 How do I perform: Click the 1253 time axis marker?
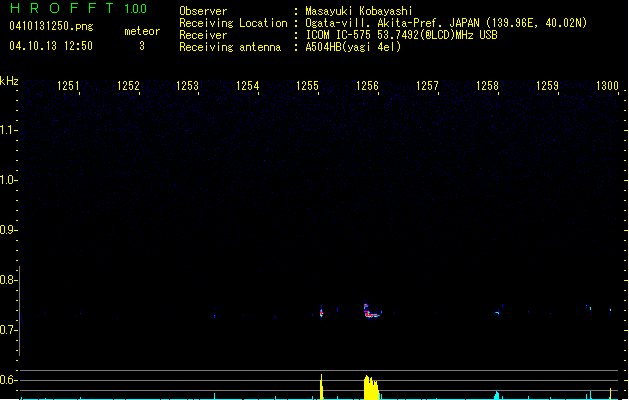pyautogui.click(x=188, y=86)
